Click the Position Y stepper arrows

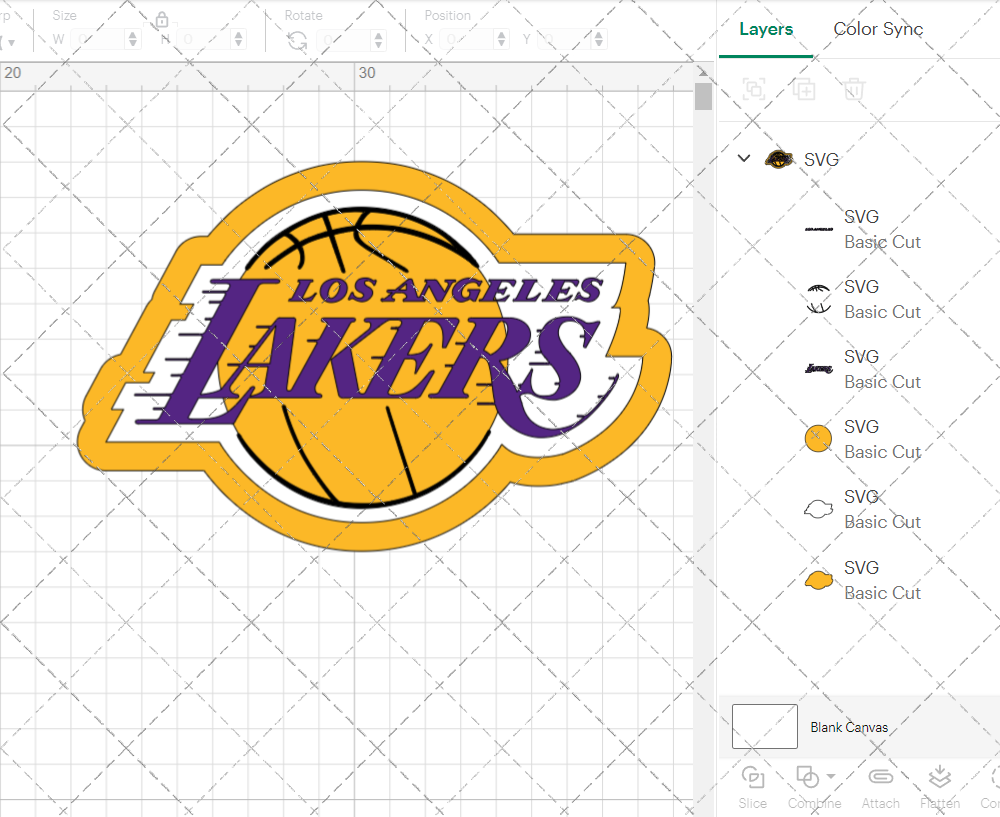599,40
